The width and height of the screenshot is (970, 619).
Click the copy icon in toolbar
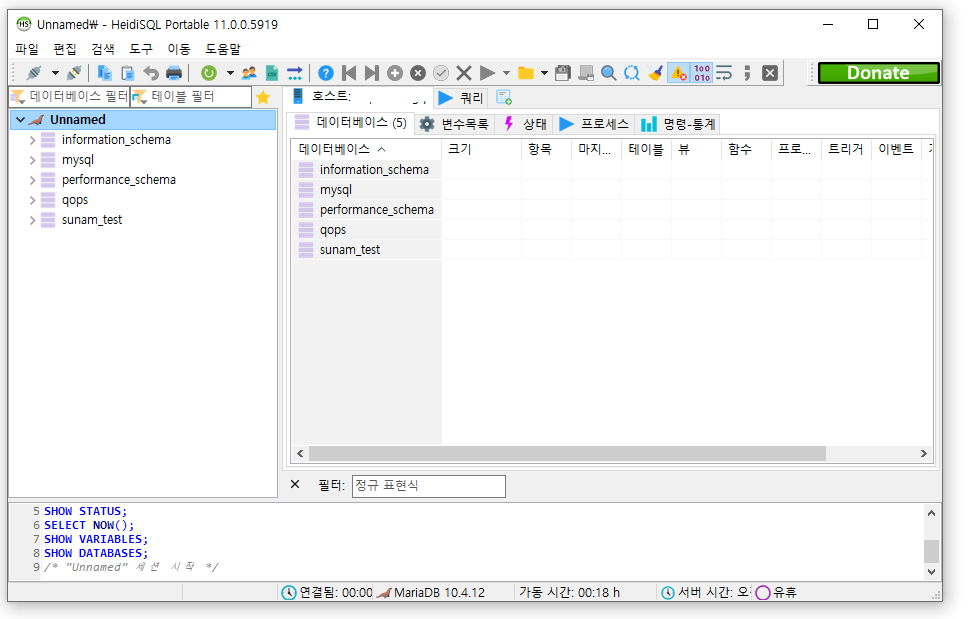(105, 73)
